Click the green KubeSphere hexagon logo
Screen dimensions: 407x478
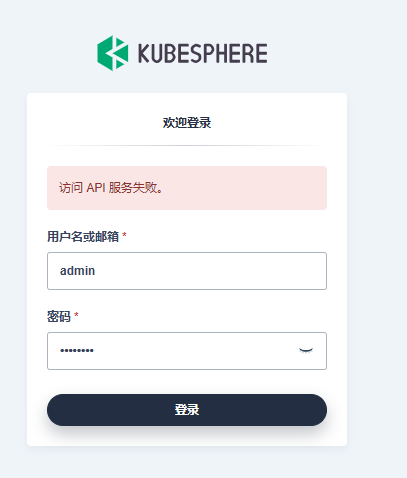113,53
